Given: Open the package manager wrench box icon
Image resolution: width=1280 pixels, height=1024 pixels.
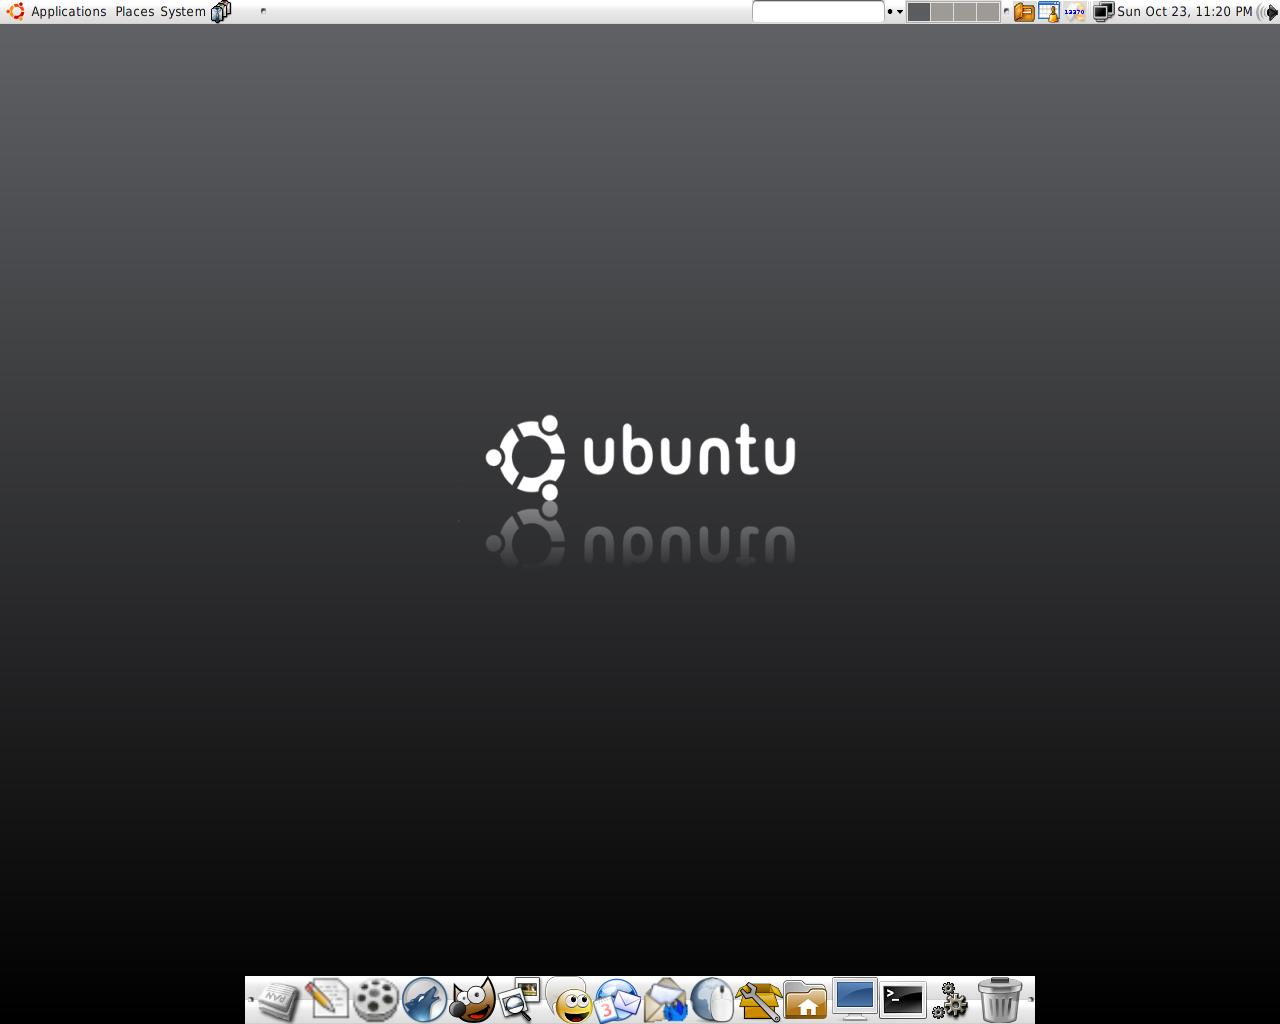Looking at the screenshot, I should [759, 1000].
